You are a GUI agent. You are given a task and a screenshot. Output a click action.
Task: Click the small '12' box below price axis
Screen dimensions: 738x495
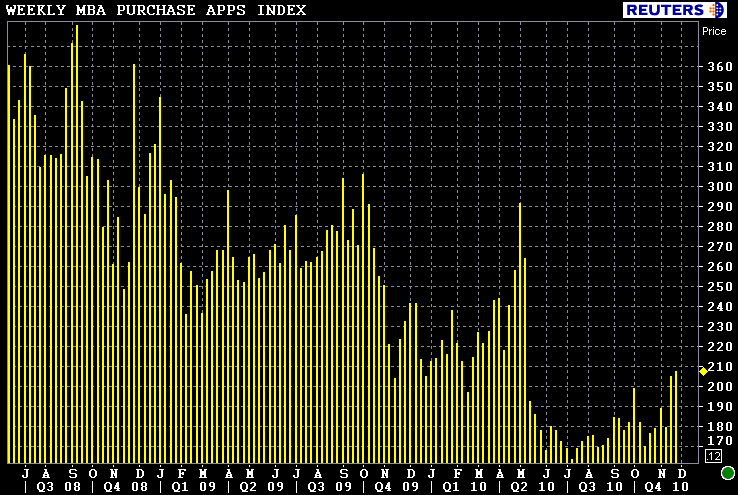713,456
